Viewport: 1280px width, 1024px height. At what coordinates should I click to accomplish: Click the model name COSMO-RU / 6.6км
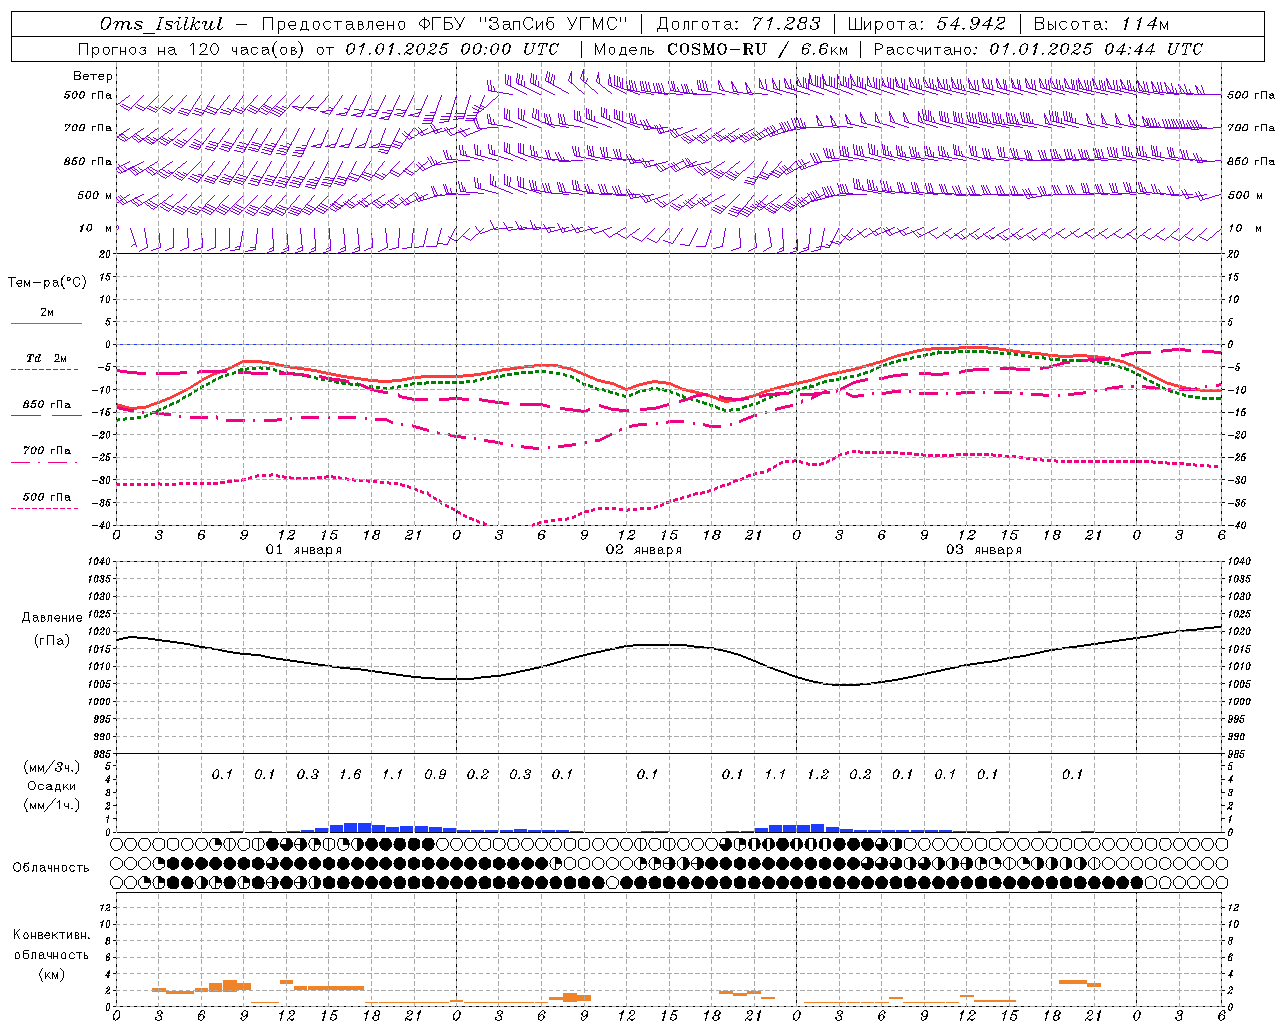(x=757, y=49)
